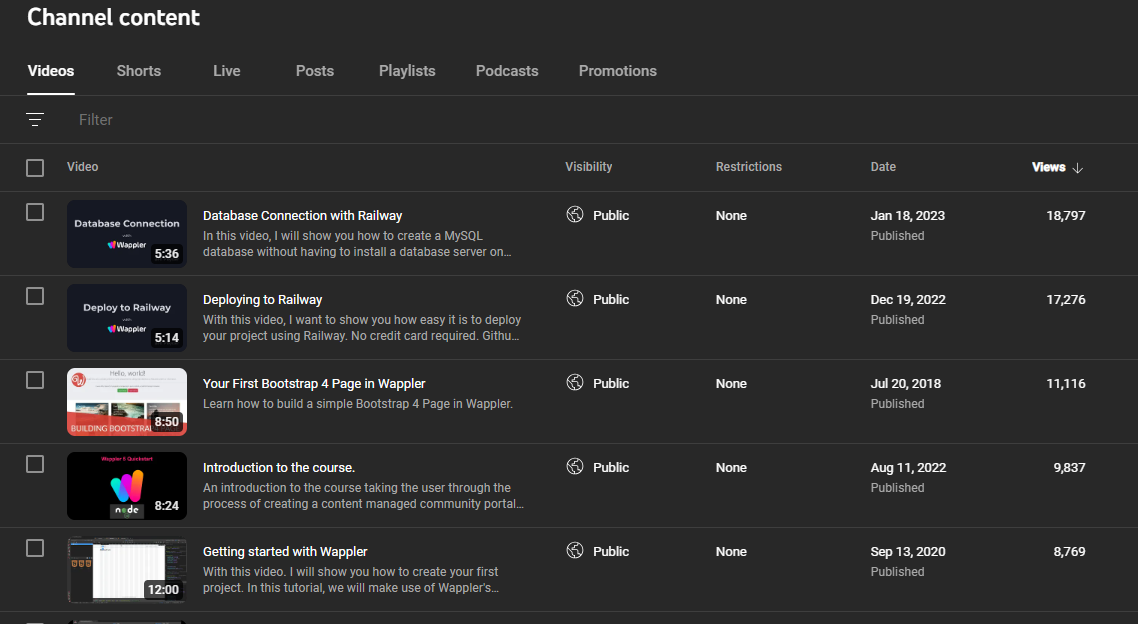Click the Dec 19, 2022 date
1138x624 pixels.
908,300
